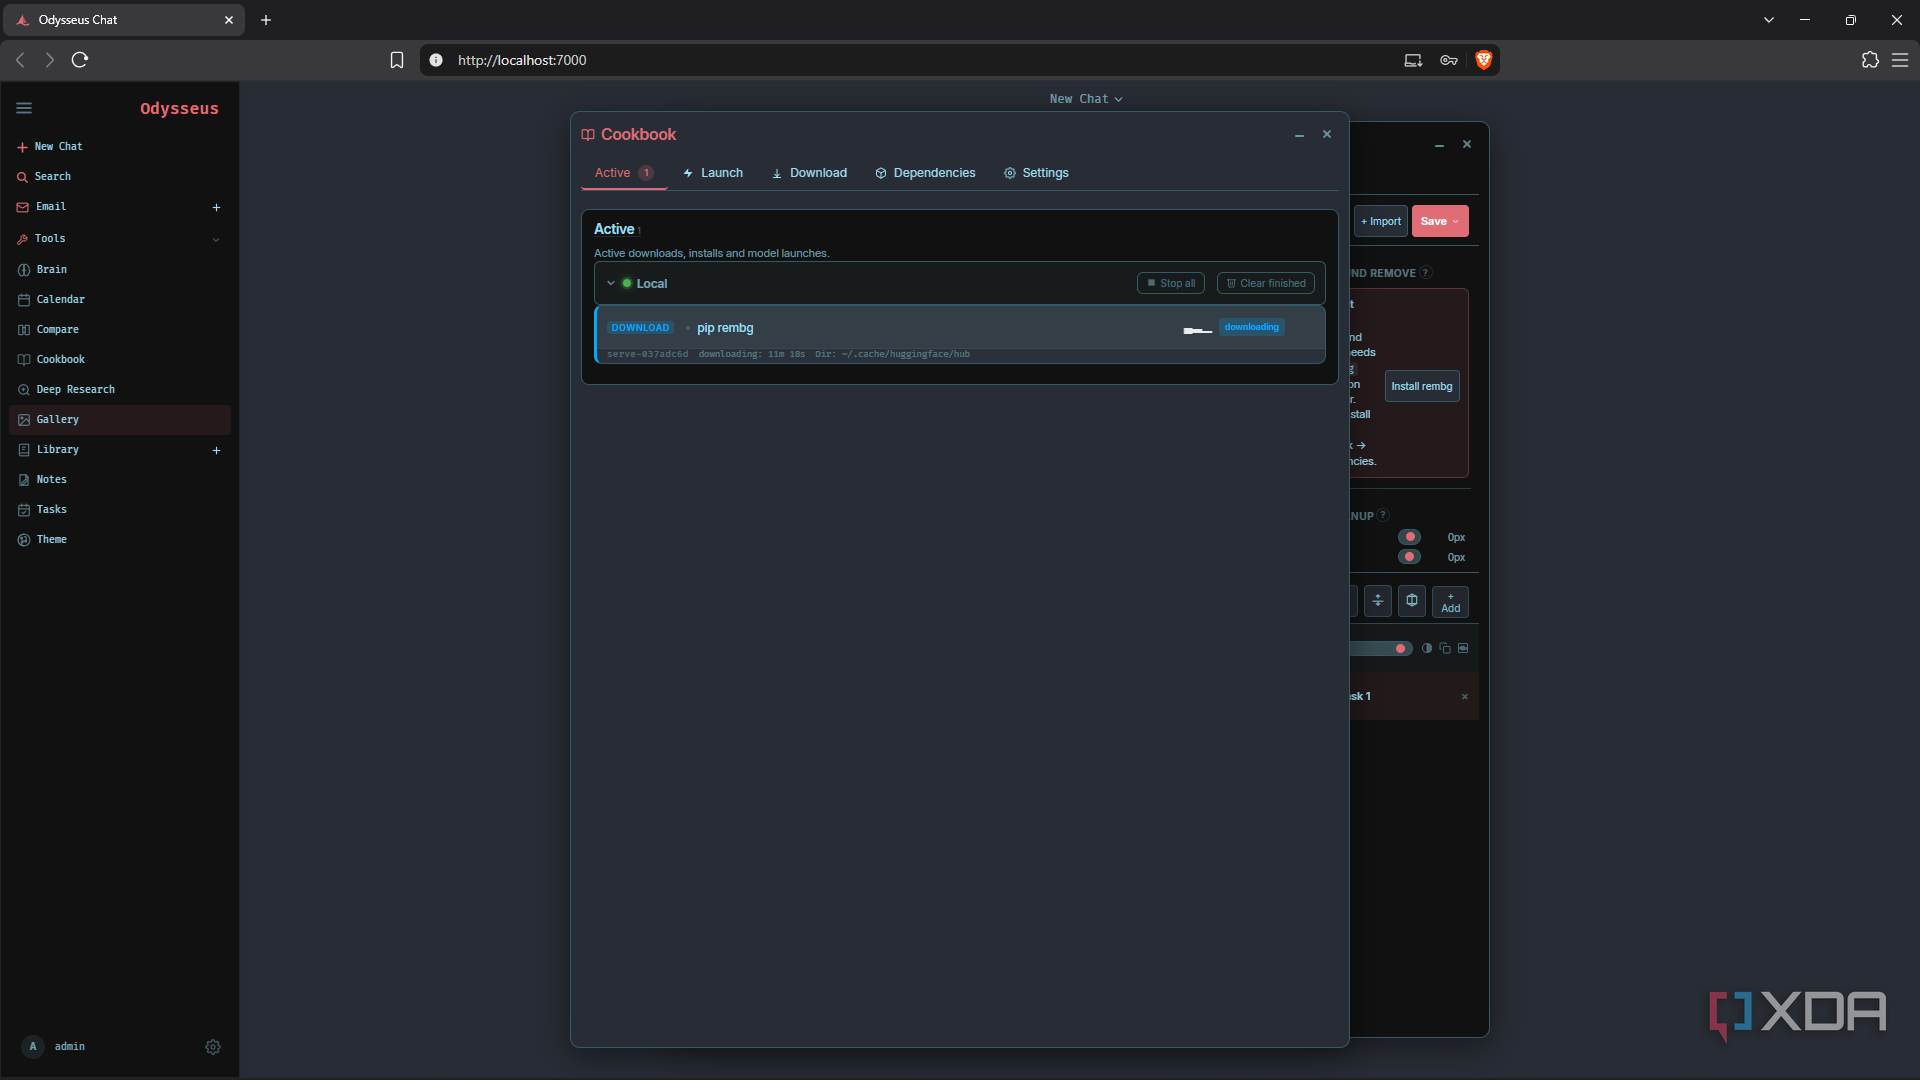Viewport: 1920px width, 1080px height.
Task: Click the help icon beside REMOVE heading
Action: tap(1426, 272)
